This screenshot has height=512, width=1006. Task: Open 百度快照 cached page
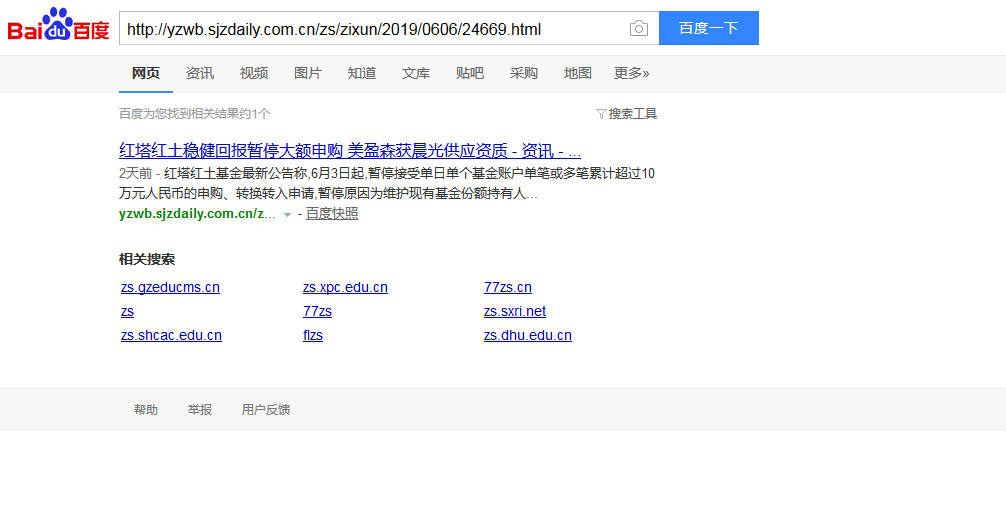click(x=332, y=213)
